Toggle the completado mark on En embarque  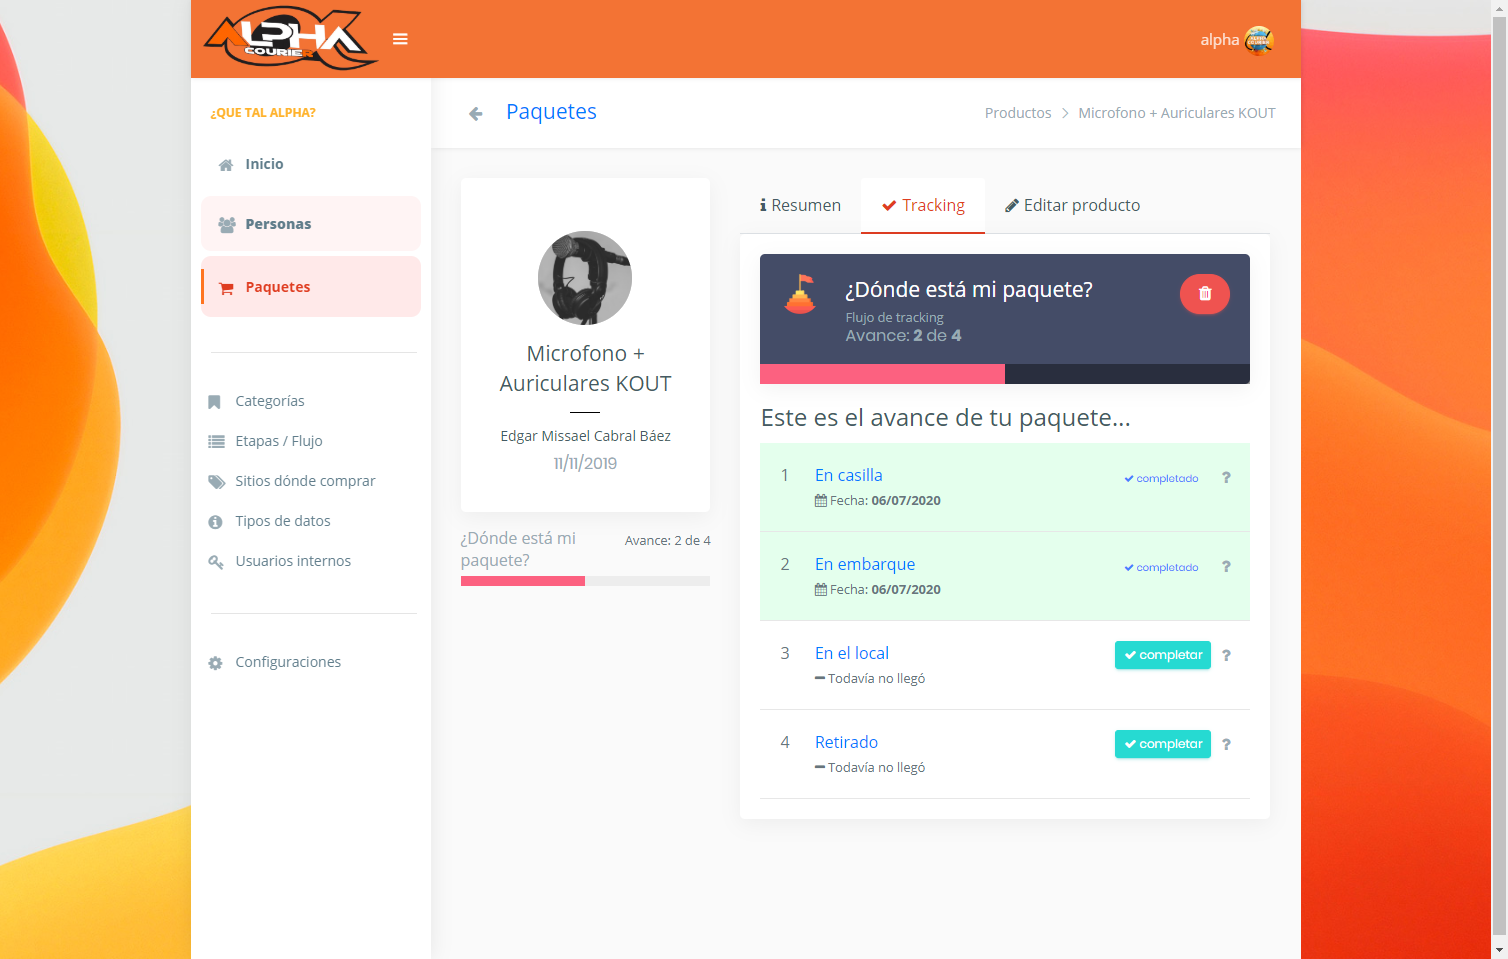(x=1161, y=567)
